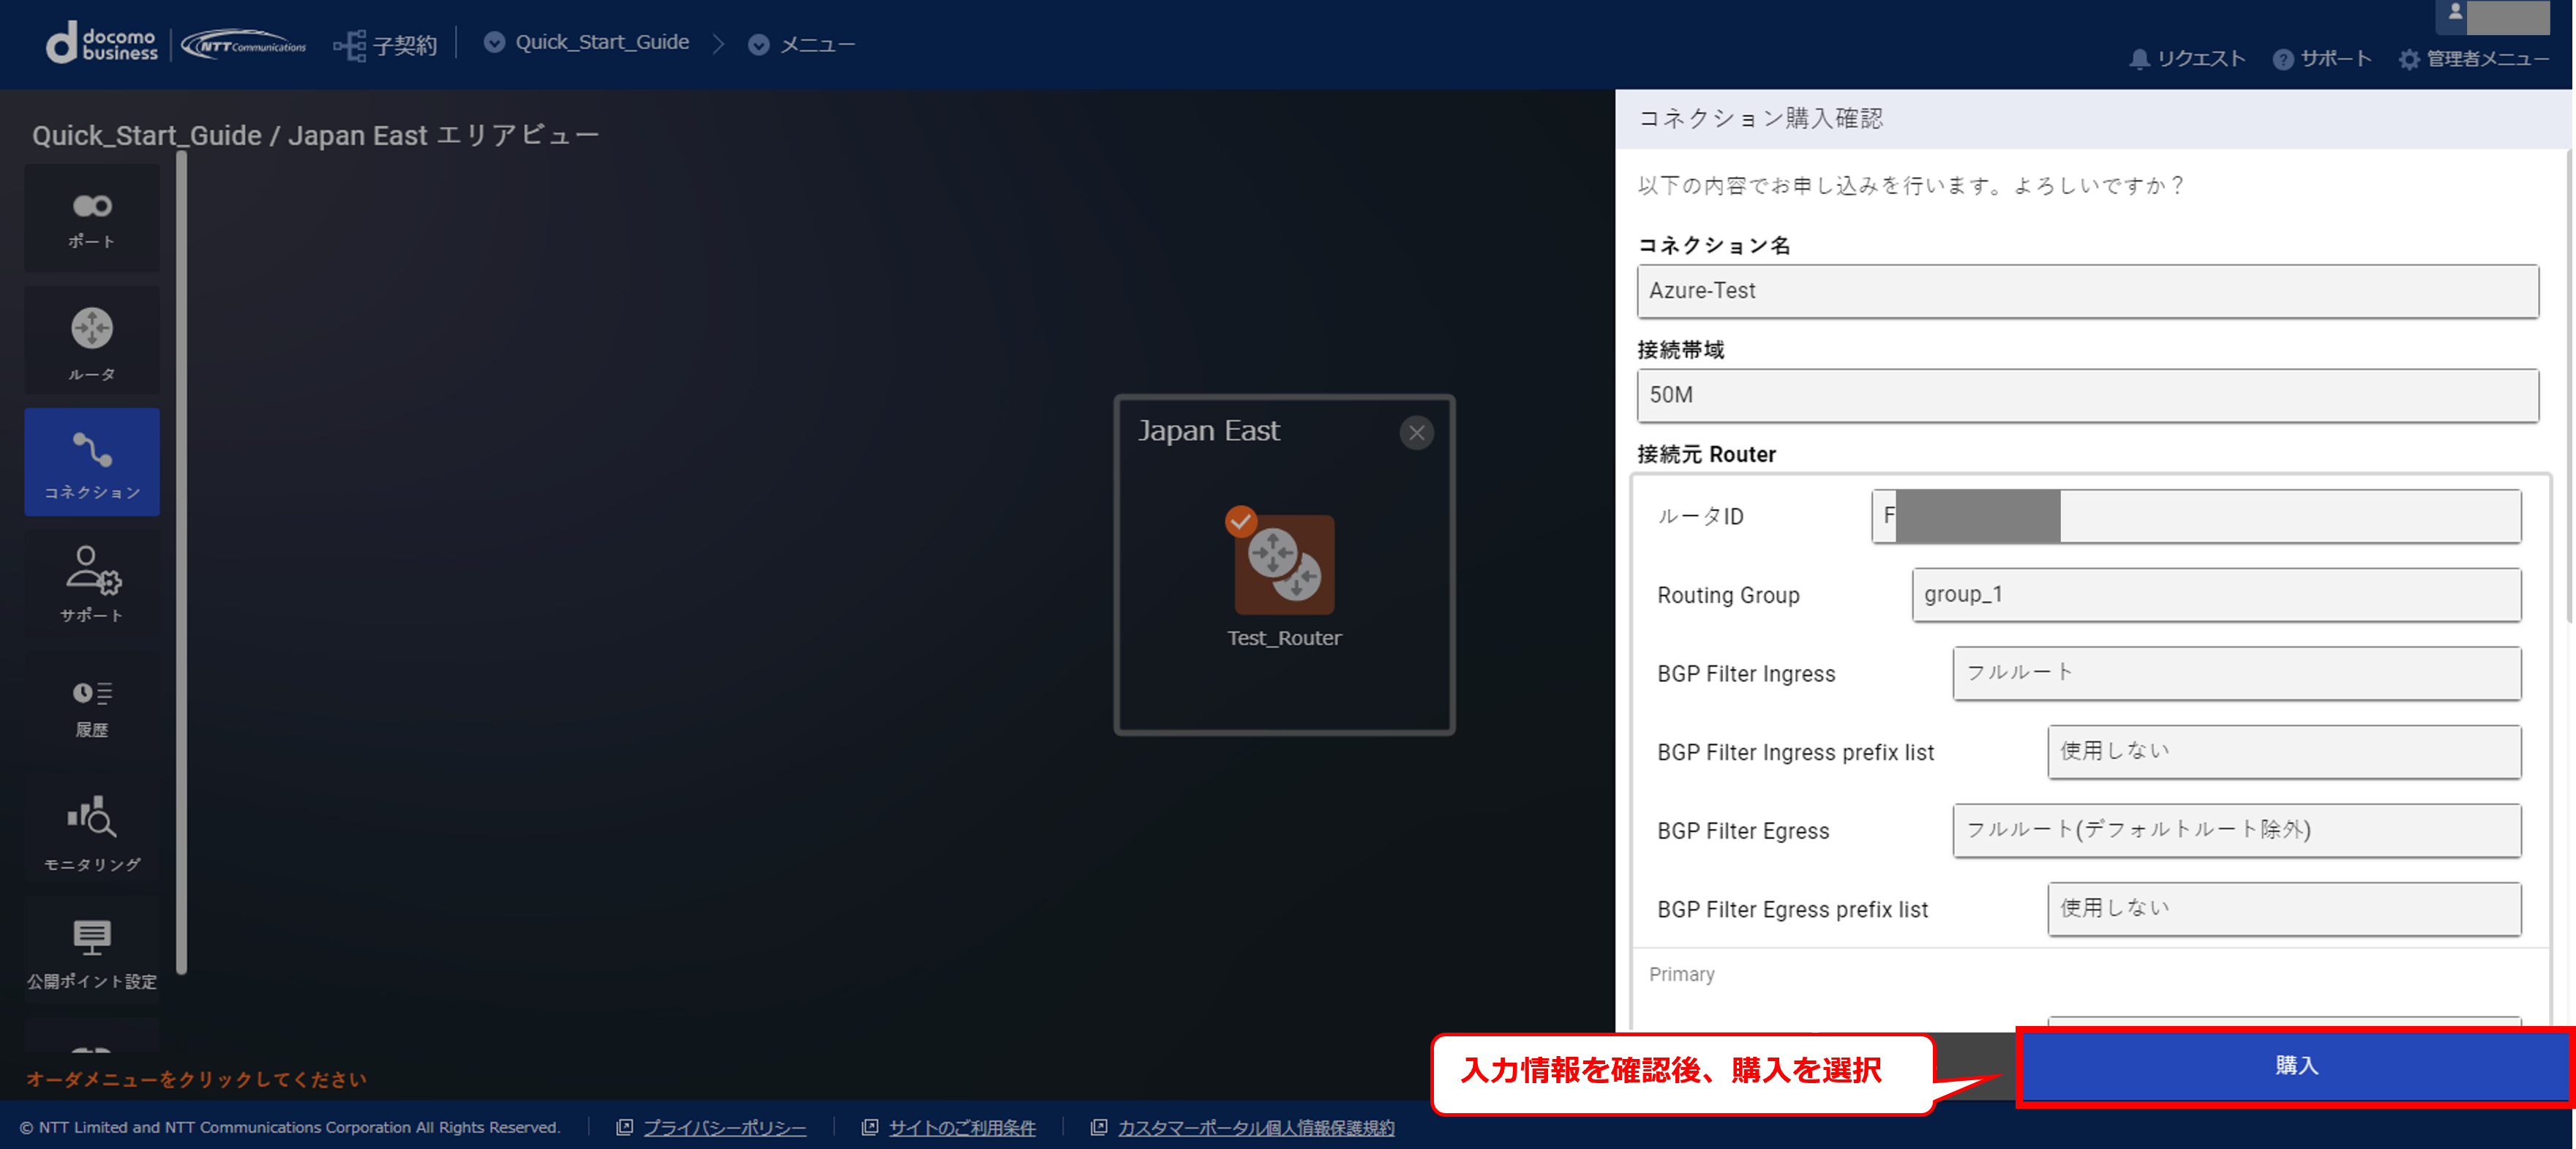Click the コネクション購入確認 panel title
This screenshot has width=2576, height=1149.
click(x=1760, y=118)
